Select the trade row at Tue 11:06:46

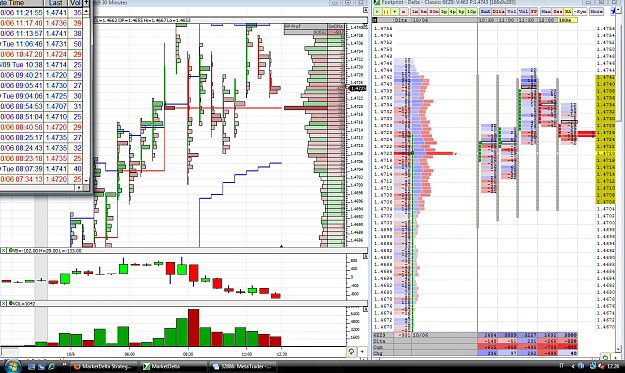click(41, 44)
